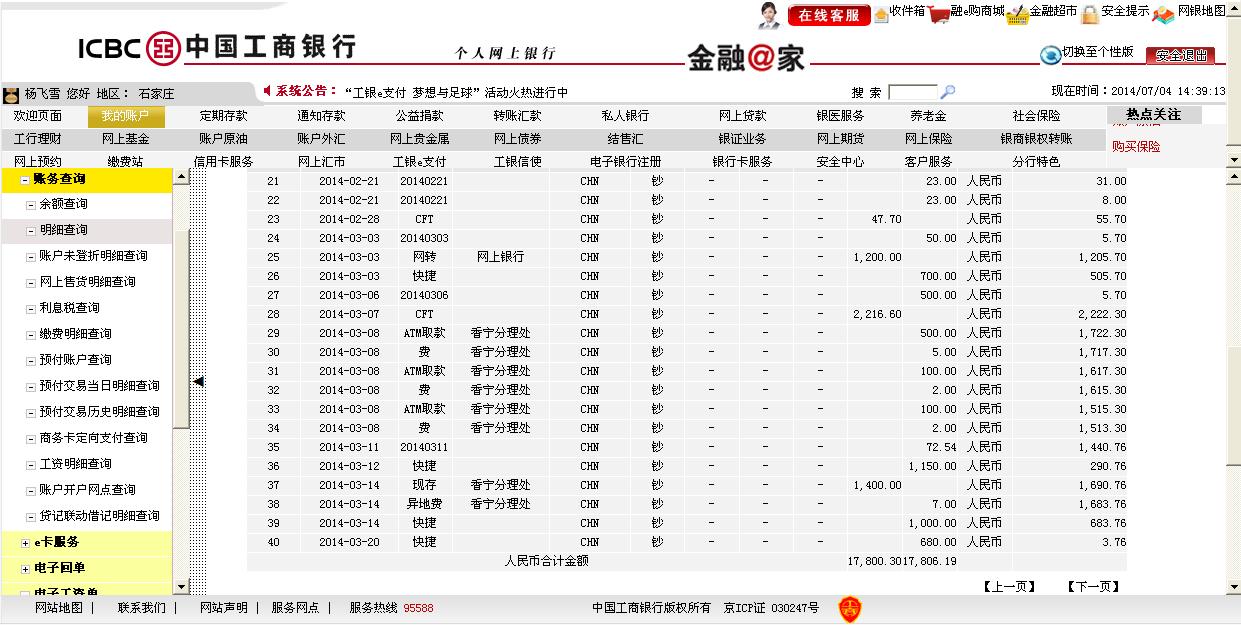Open the 我的账户 tab
Image resolution: width=1241 pixels, height=625 pixels.
[x=125, y=116]
